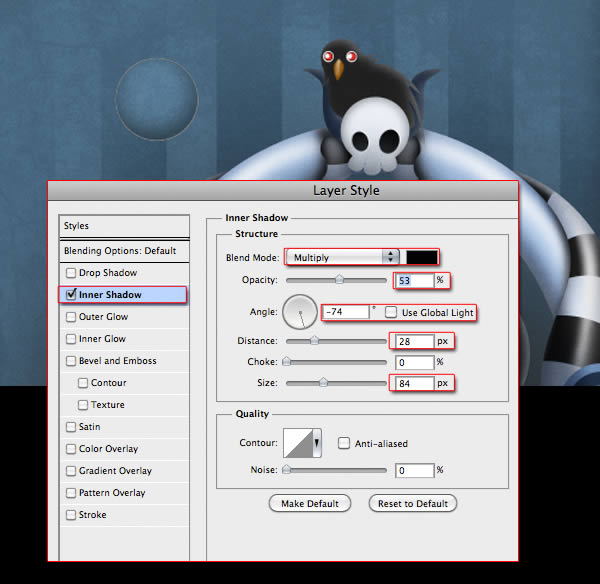Screen dimensions: 600x584
Task: Click the Distance value field
Action: click(415, 341)
